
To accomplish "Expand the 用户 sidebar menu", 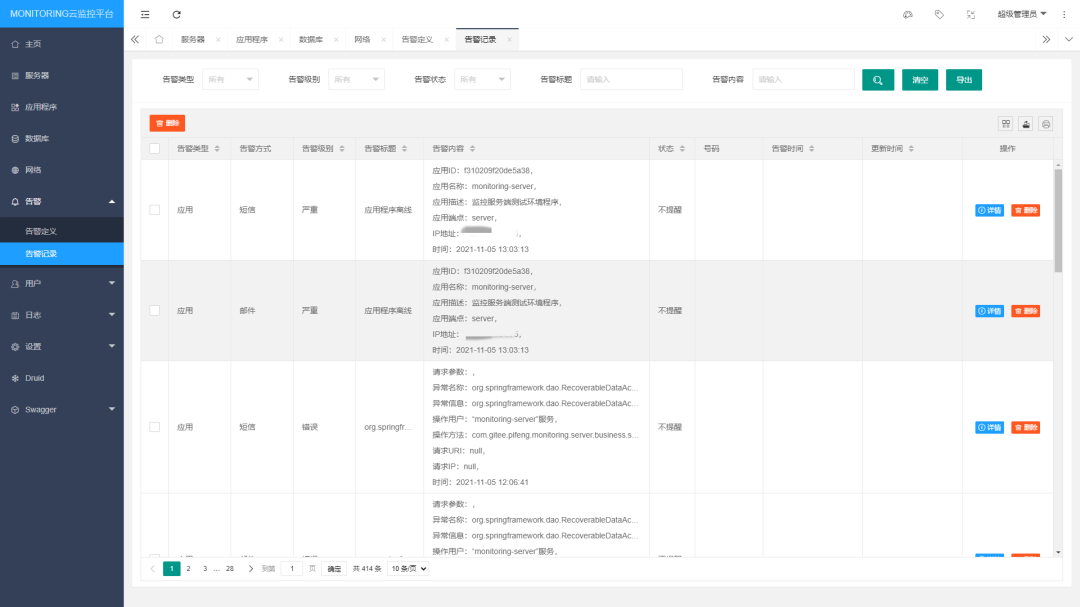I will pos(62,284).
